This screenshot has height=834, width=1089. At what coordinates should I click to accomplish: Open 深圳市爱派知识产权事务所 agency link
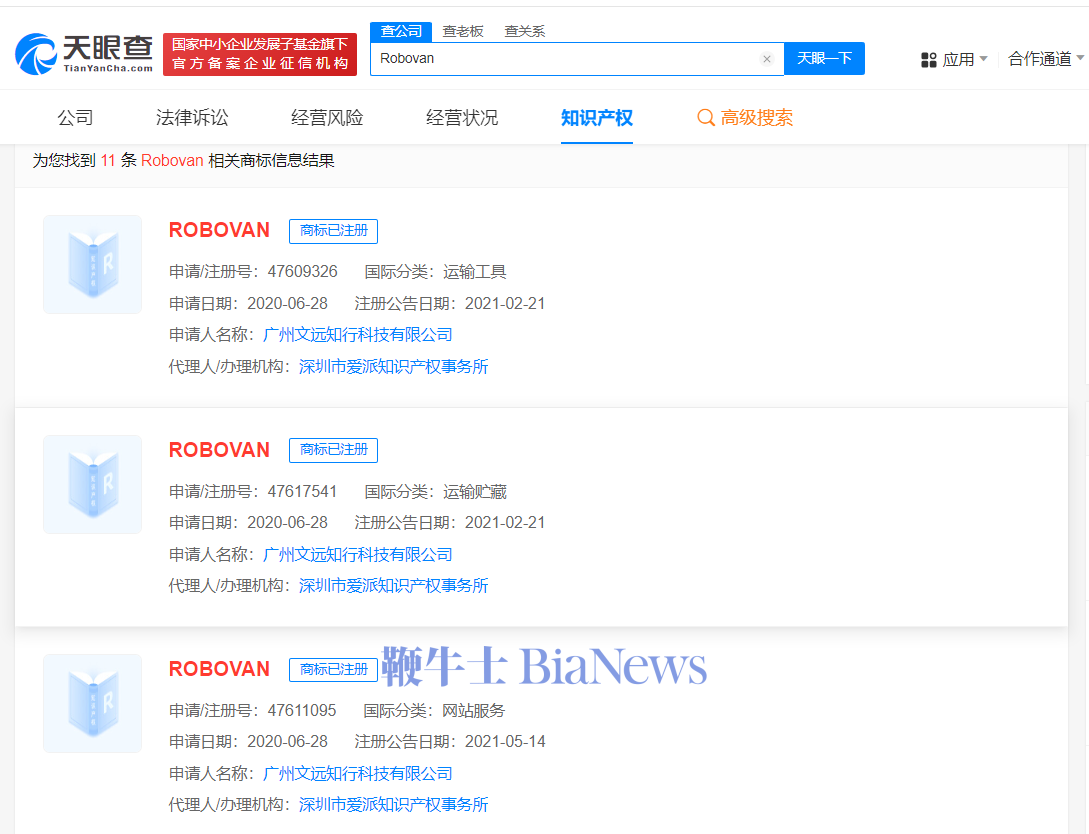392,366
